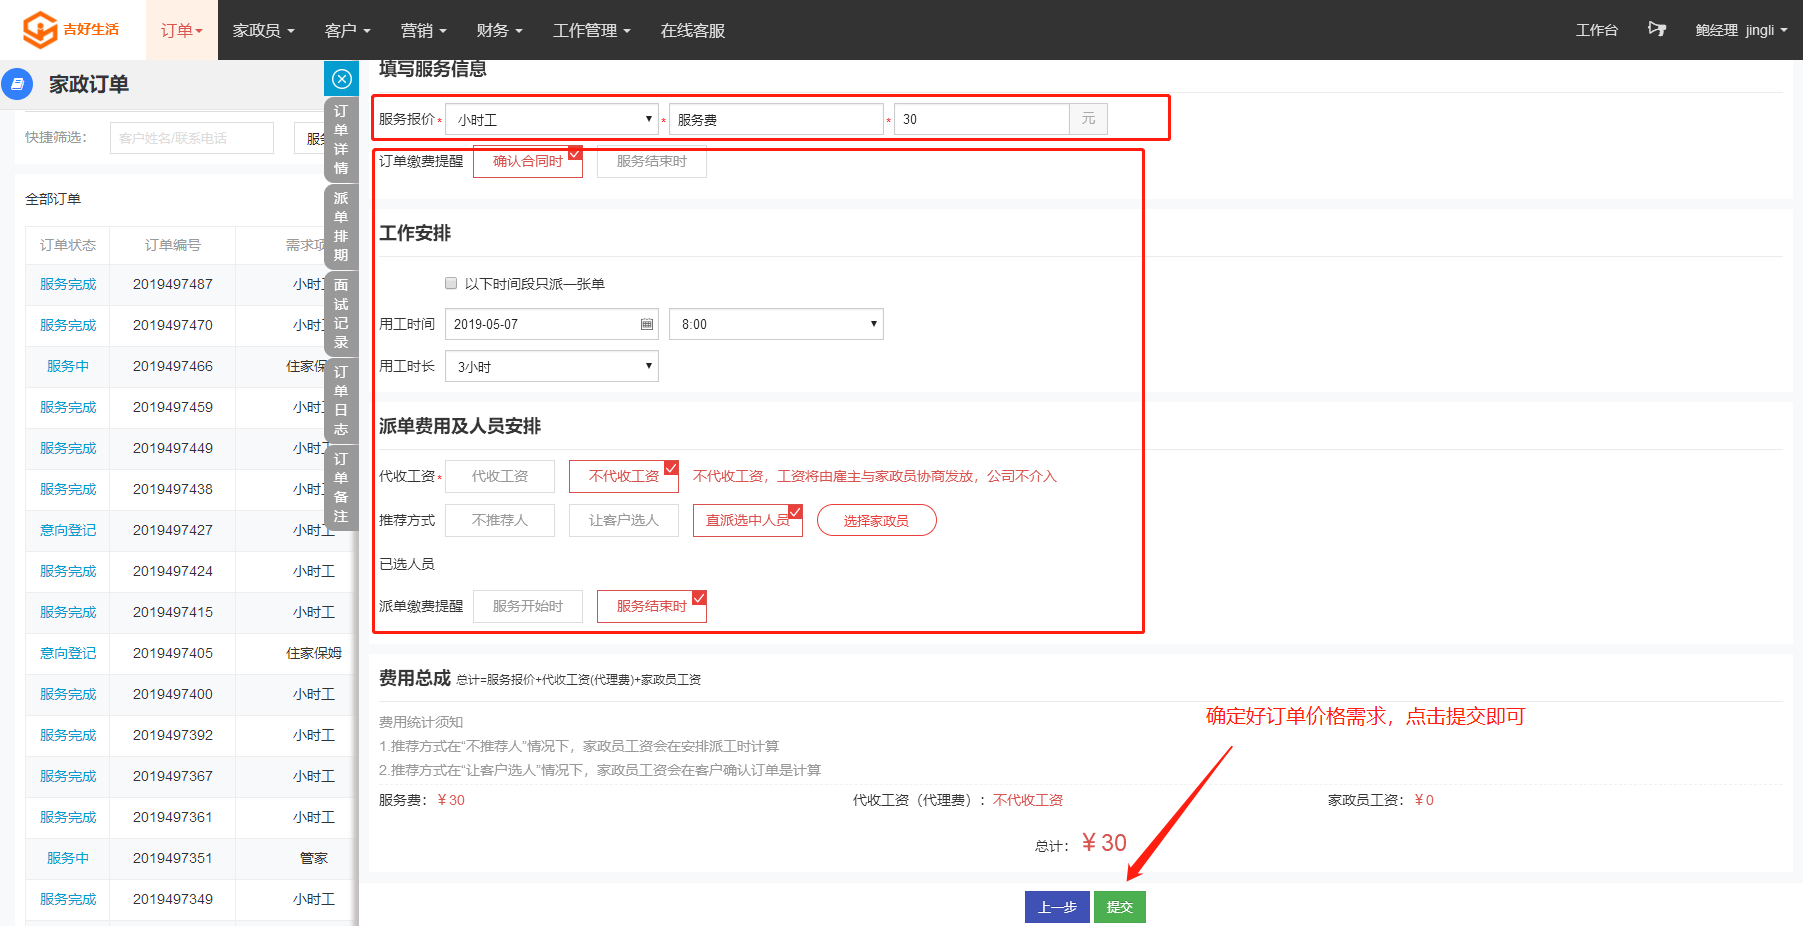The image size is (1803, 926).
Task: Check the 以下时间段只派一张单 checkbox
Action: pos(451,283)
